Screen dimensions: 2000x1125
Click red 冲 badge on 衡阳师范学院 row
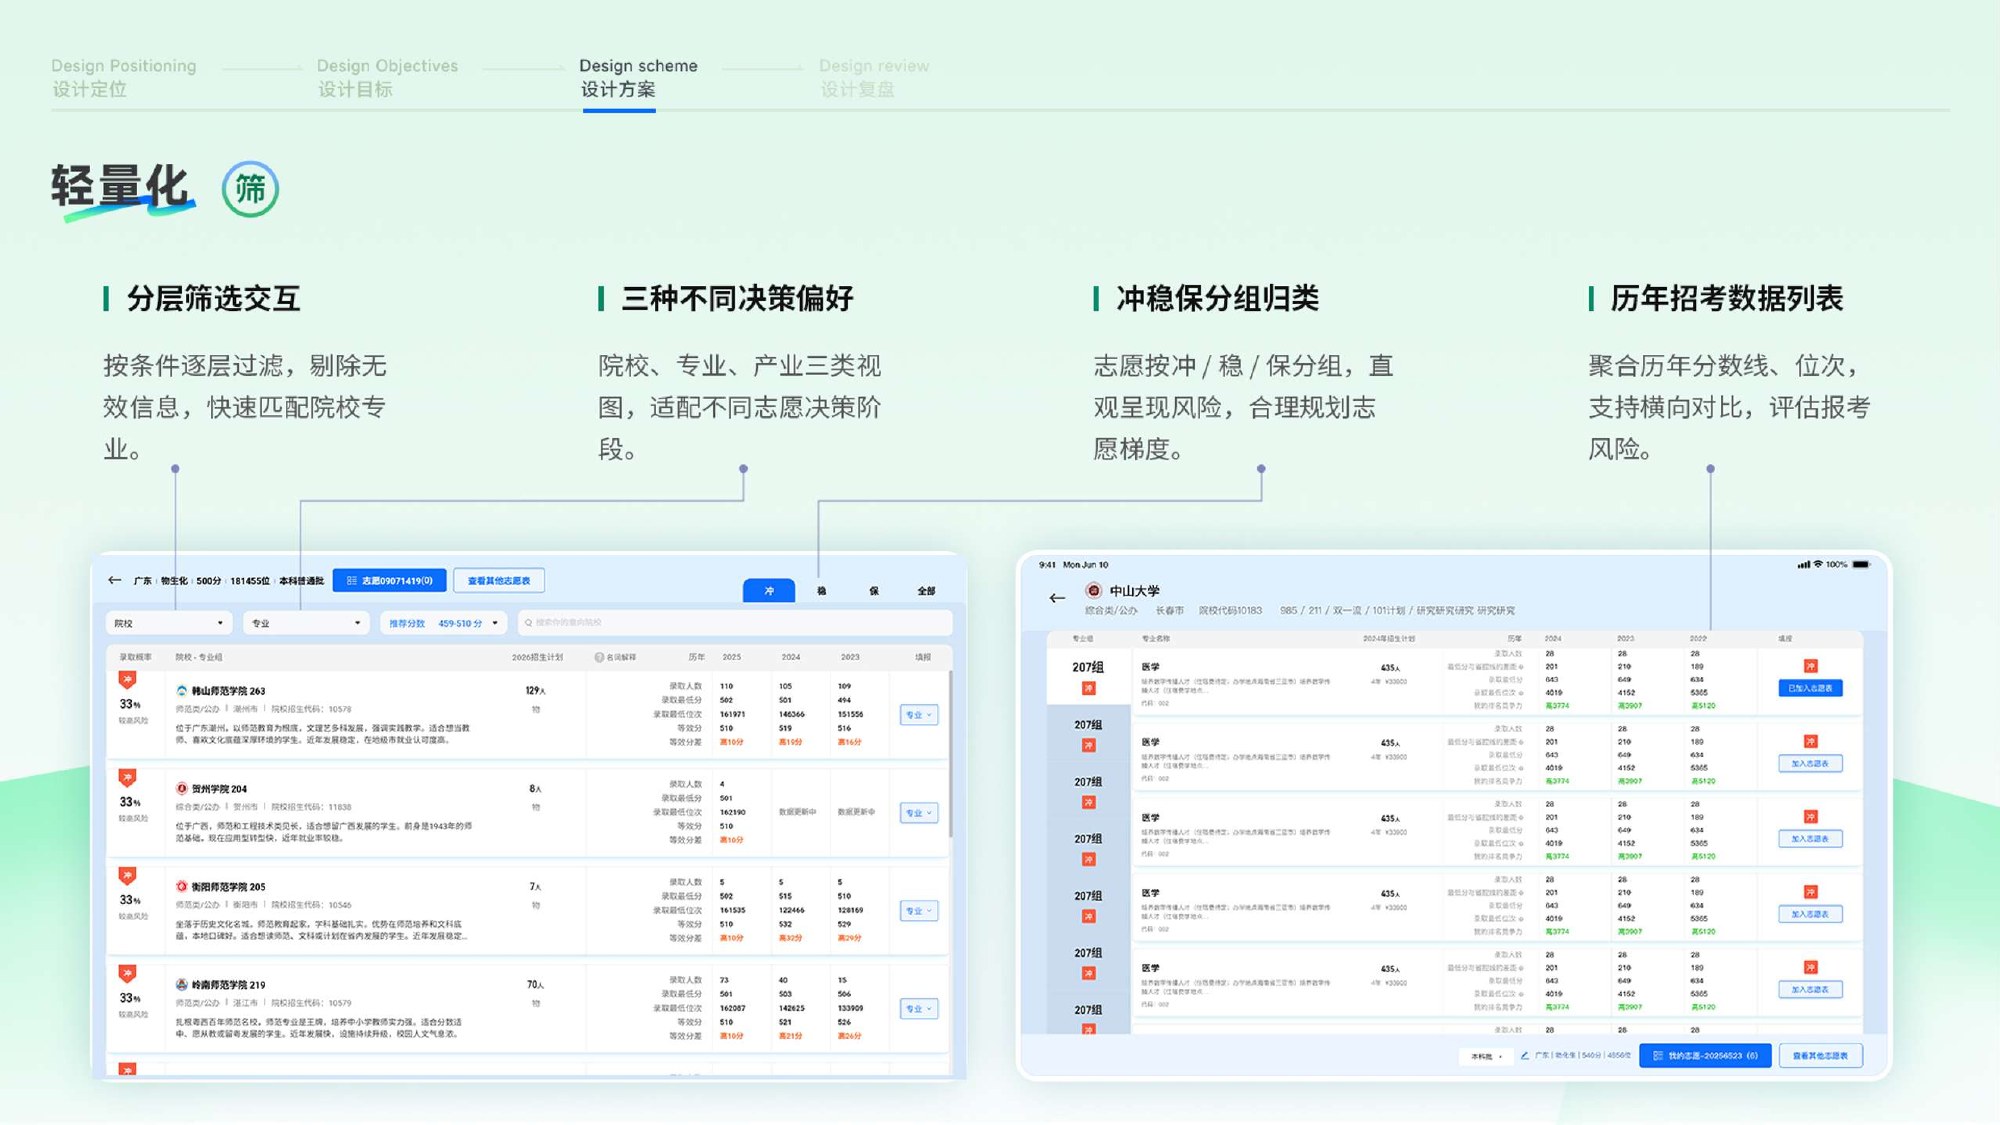[x=127, y=875]
